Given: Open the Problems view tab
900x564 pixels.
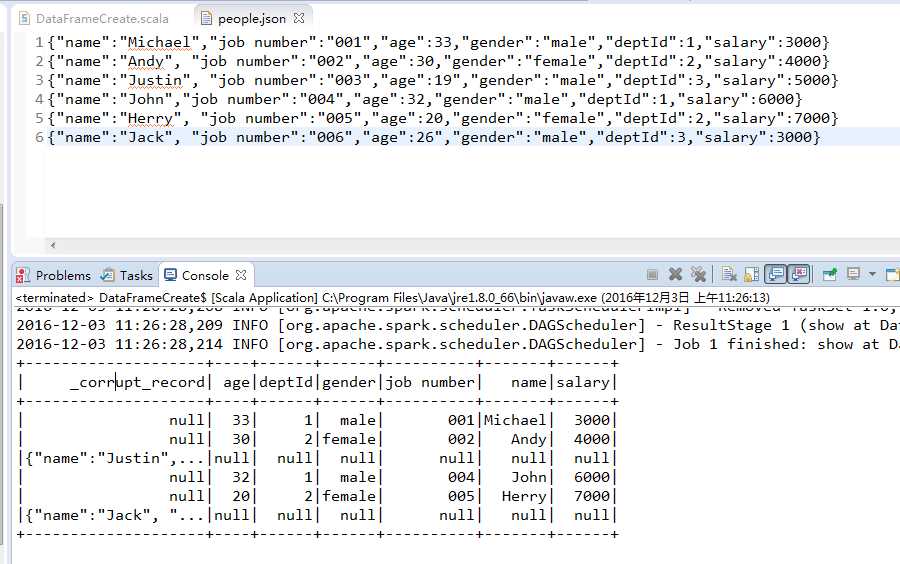Looking at the screenshot, I should [53, 275].
